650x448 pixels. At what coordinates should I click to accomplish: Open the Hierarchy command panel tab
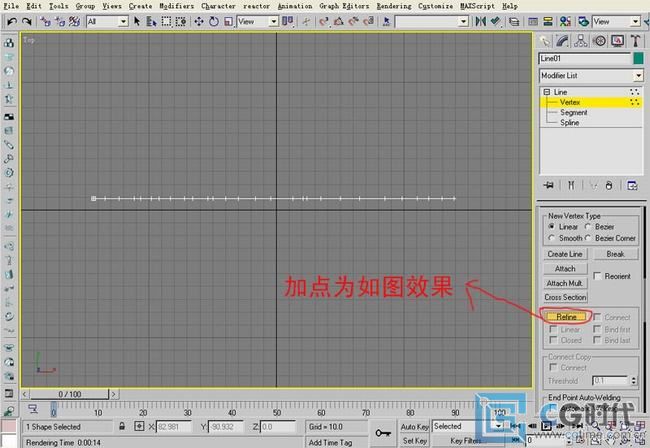click(581, 41)
